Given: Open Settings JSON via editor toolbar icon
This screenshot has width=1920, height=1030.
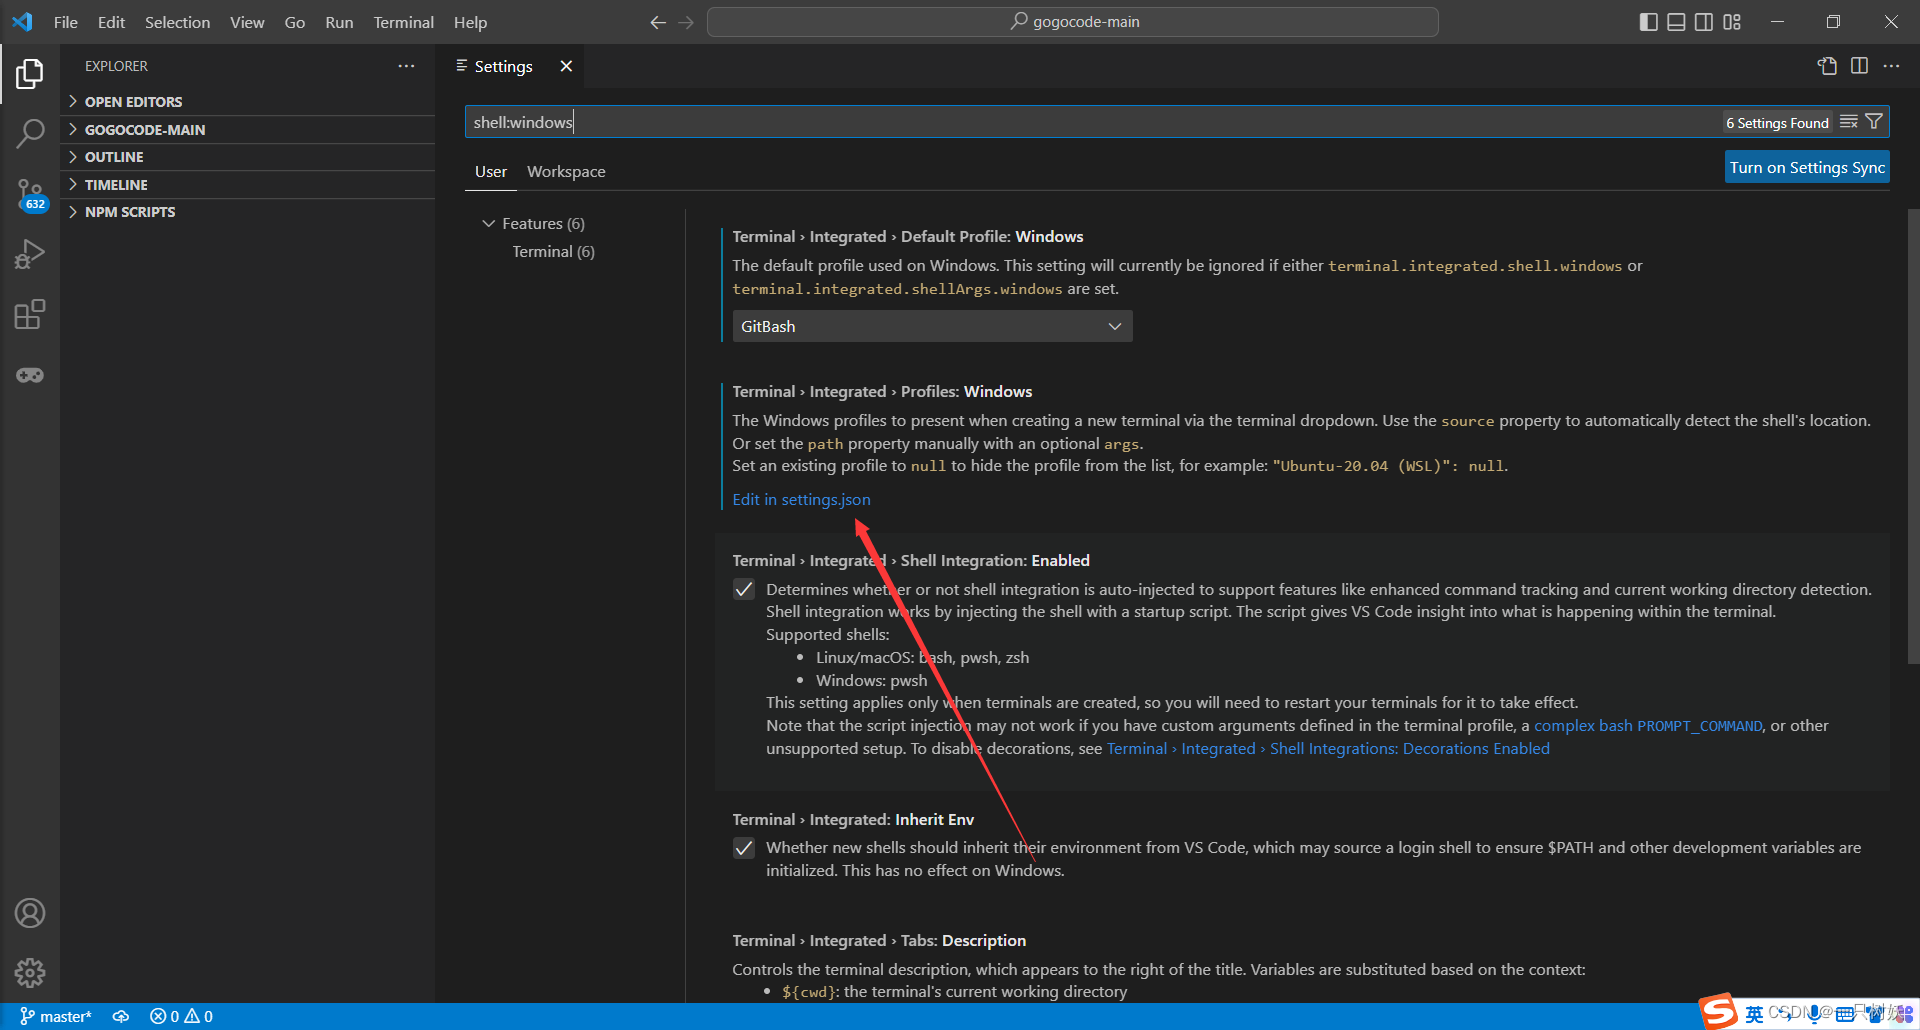Looking at the screenshot, I should click(x=1827, y=66).
